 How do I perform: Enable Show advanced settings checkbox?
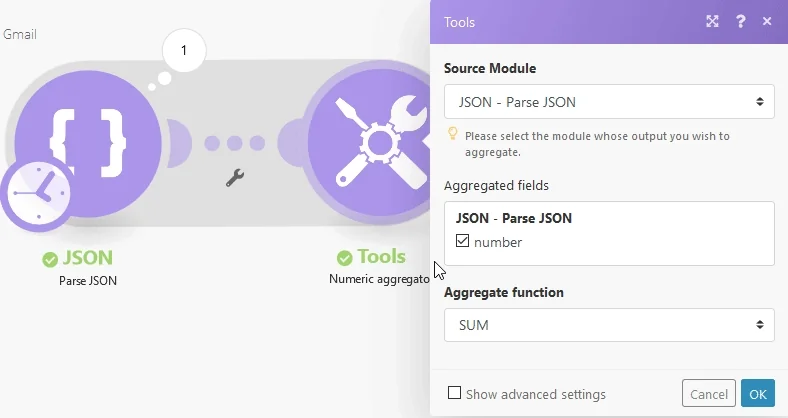[454, 392]
